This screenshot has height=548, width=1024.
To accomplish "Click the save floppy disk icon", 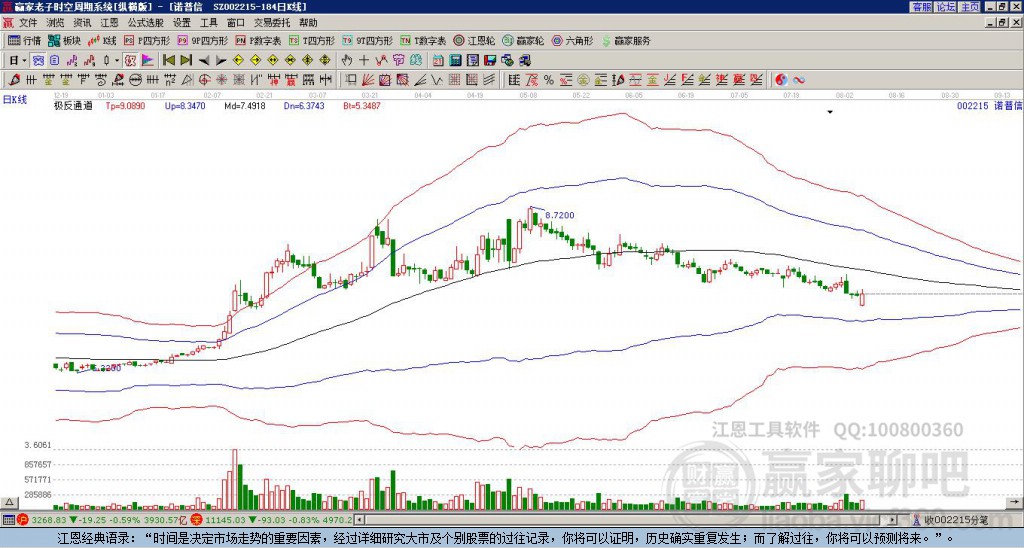I will click(490, 61).
